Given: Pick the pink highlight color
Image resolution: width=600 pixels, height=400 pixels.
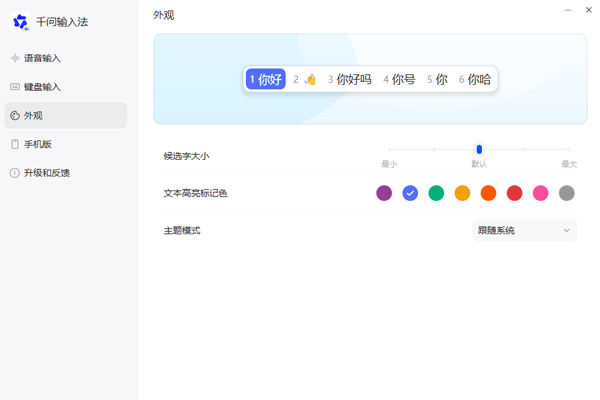Looking at the screenshot, I should pos(540,193).
